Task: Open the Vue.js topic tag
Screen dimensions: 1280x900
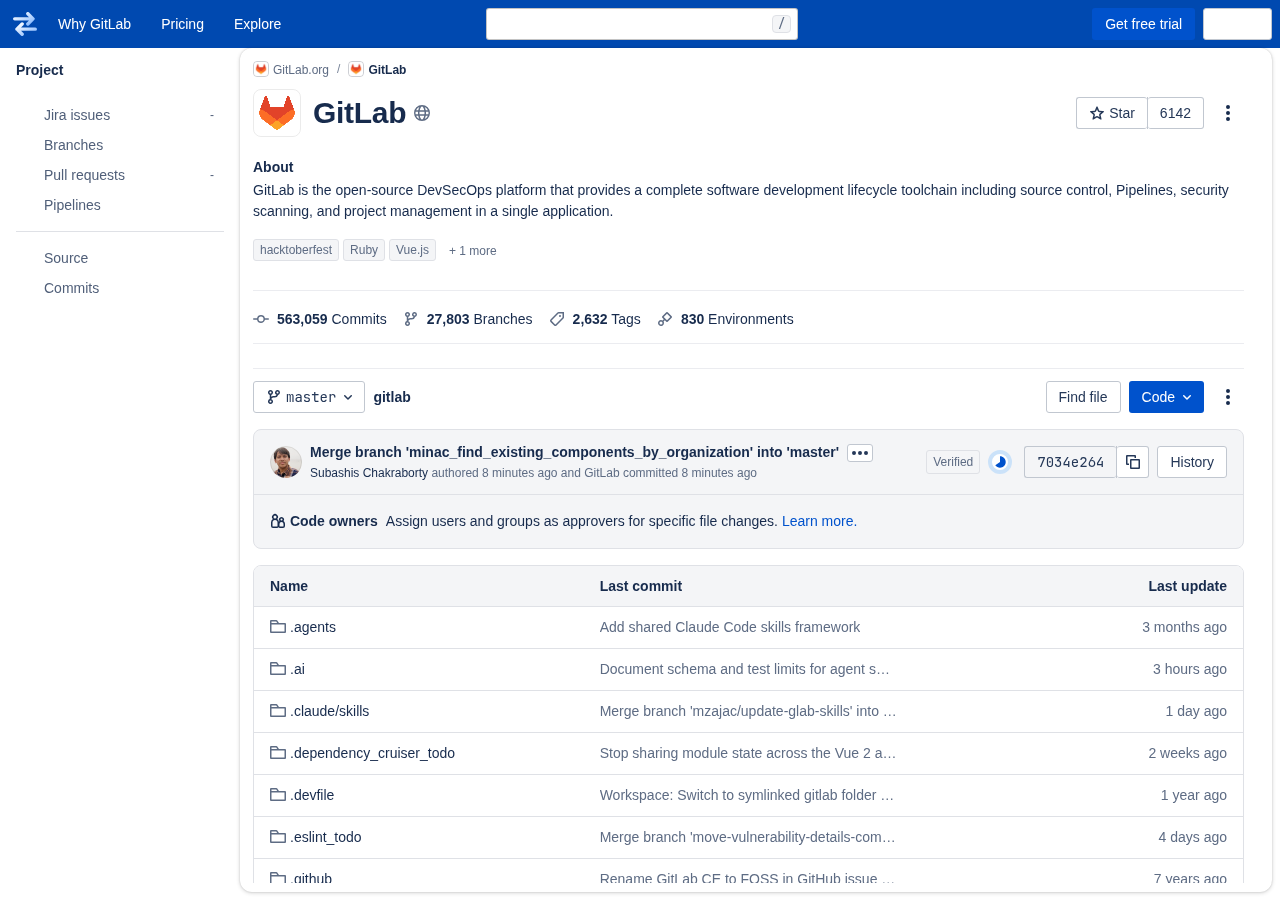Action: point(412,250)
